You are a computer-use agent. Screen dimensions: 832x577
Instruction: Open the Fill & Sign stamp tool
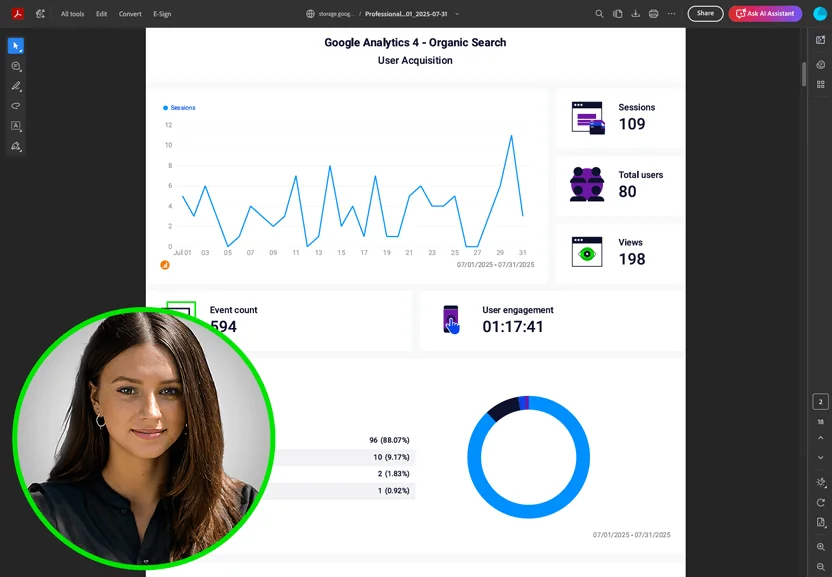click(x=16, y=147)
